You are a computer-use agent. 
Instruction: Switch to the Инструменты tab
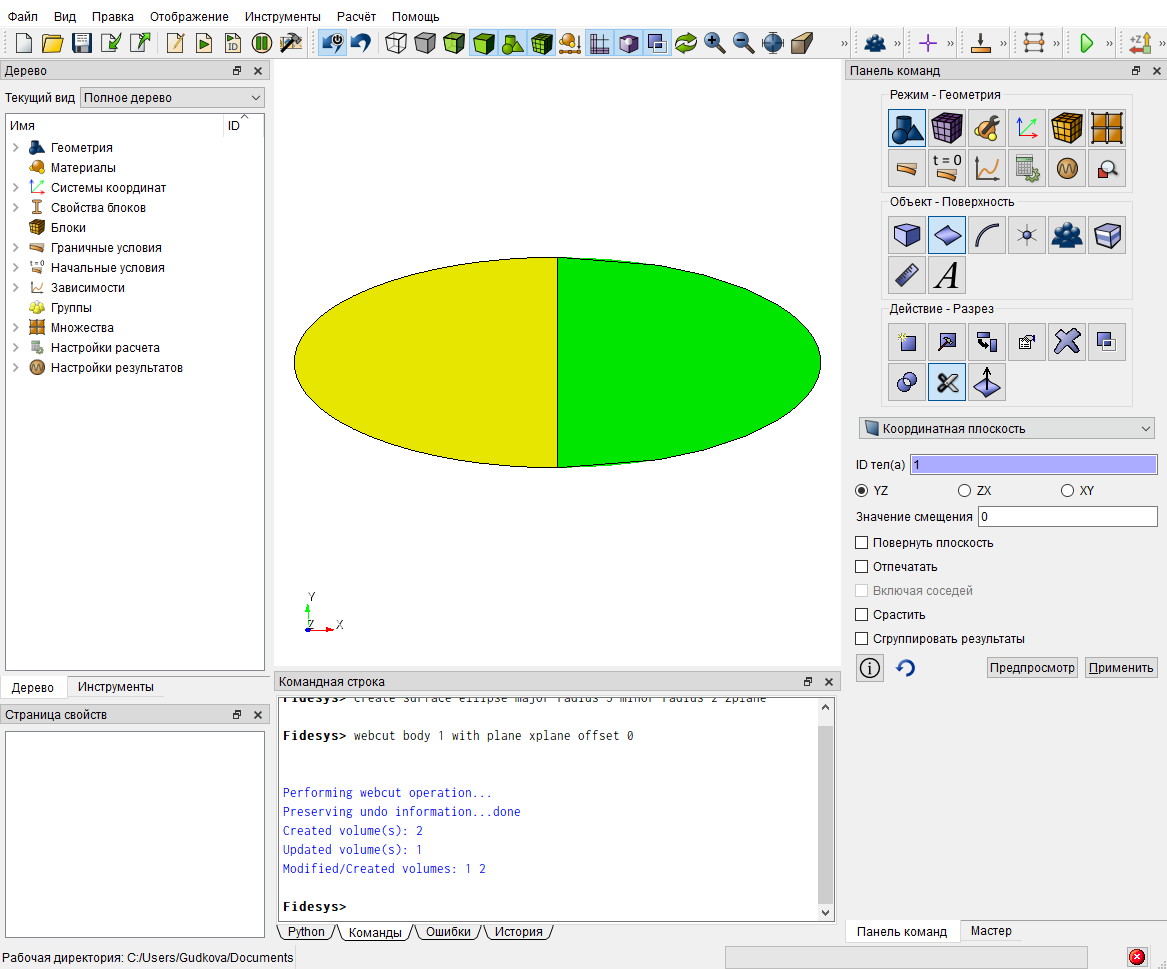(x=116, y=687)
